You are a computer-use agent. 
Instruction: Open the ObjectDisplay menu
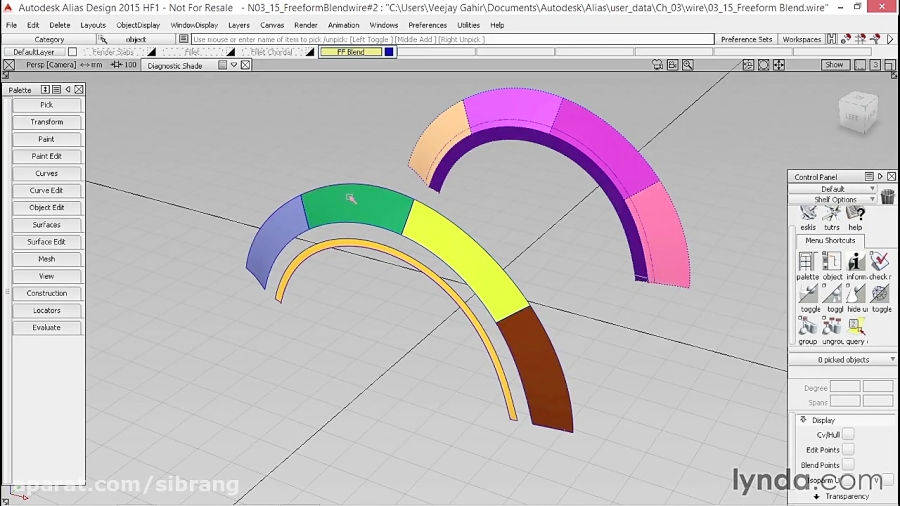[x=137, y=25]
